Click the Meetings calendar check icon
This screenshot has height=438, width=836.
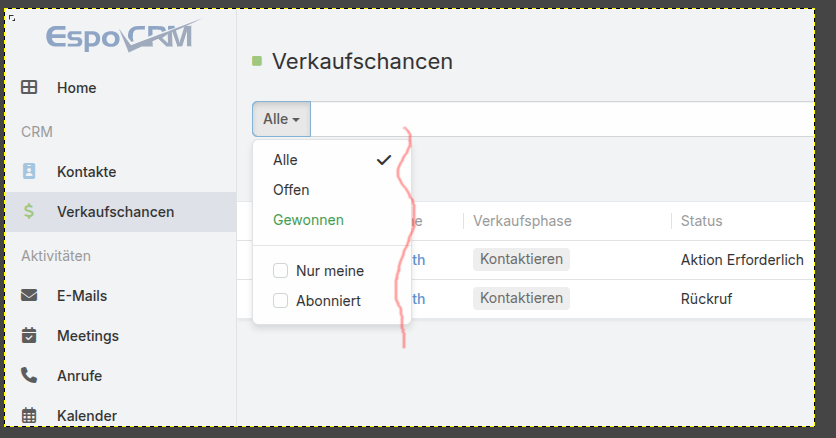[x=29, y=336]
